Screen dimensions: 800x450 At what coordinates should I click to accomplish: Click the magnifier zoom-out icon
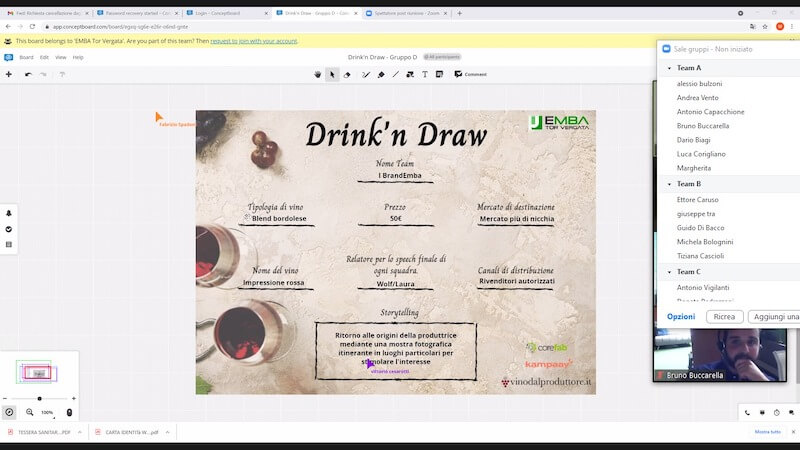30,412
